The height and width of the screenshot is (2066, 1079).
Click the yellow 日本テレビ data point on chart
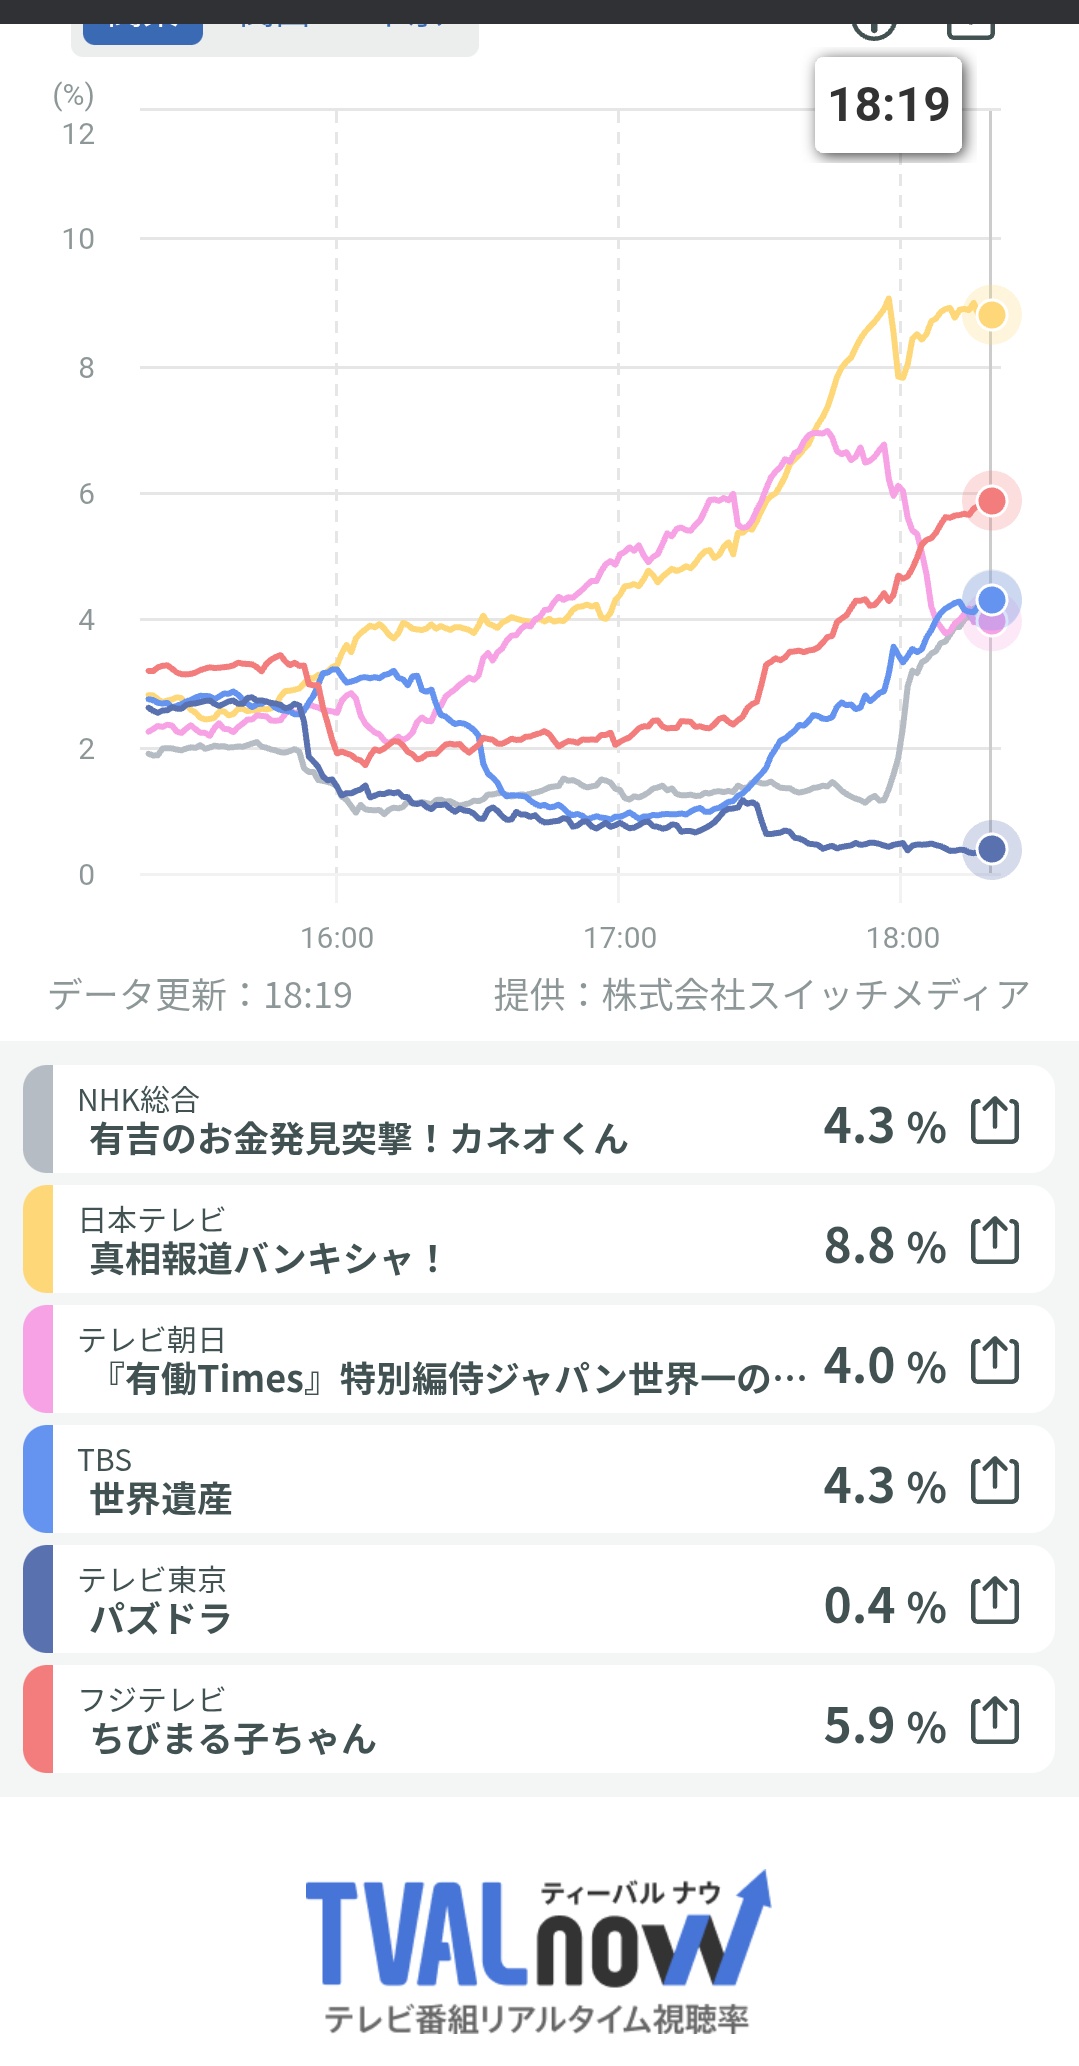coord(991,315)
